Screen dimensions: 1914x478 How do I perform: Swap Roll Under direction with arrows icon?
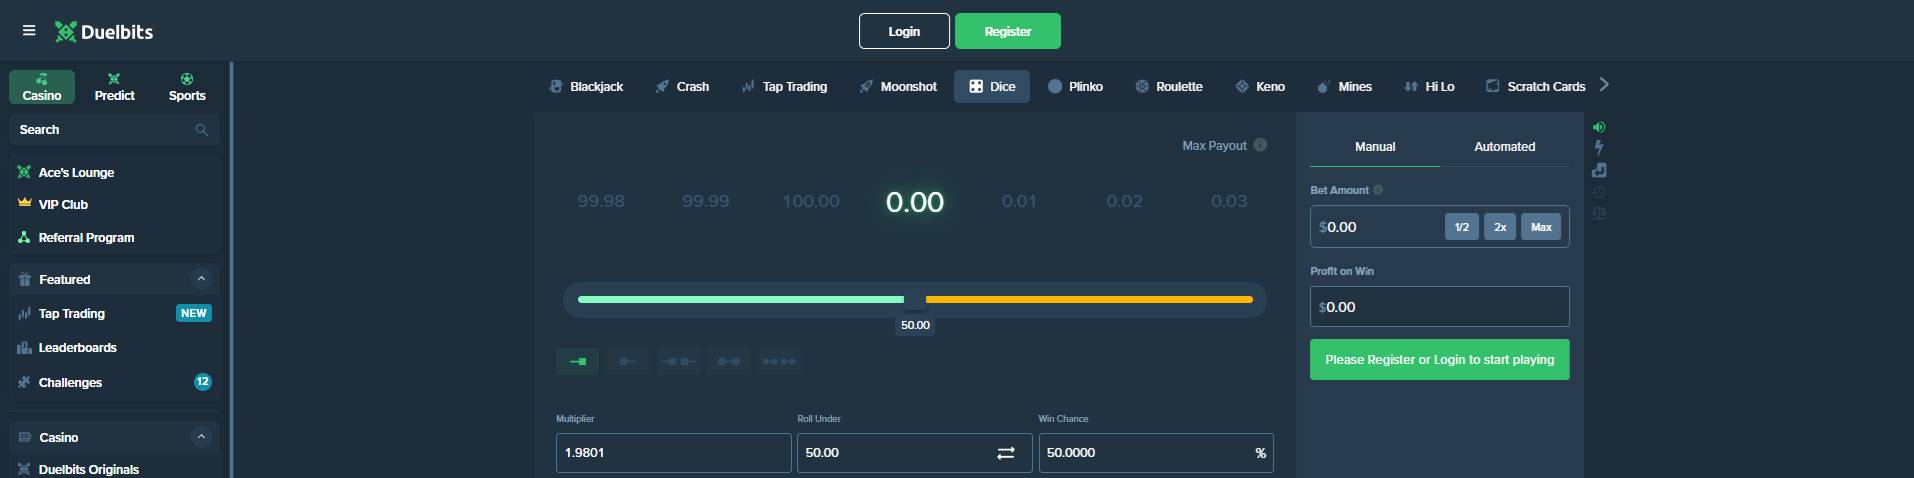[x=1006, y=453]
